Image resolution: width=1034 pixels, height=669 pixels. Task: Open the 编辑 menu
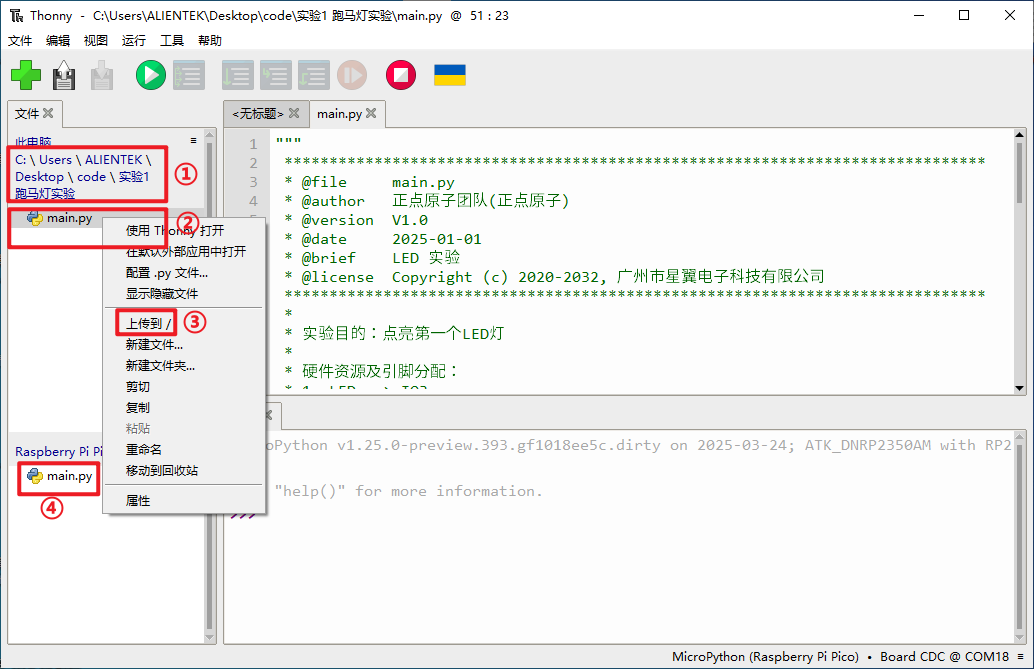pos(58,40)
